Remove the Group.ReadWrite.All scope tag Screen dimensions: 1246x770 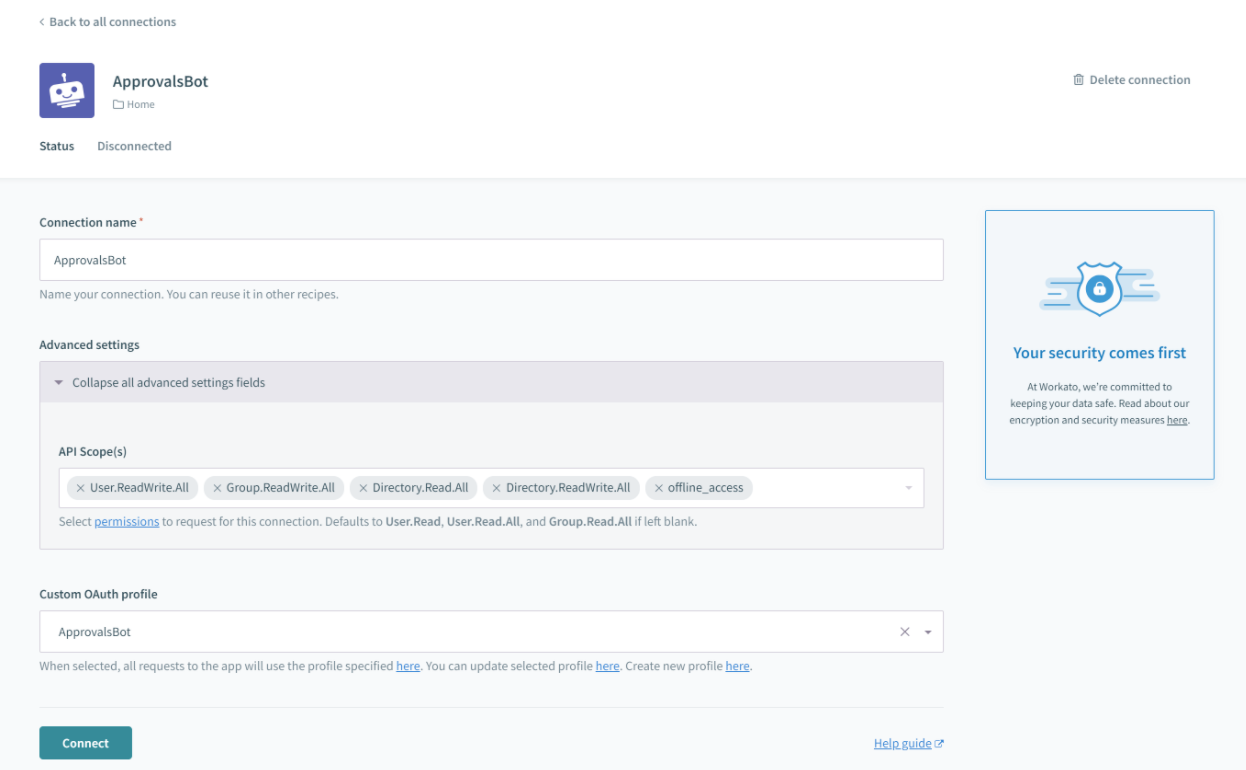click(217, 488)
